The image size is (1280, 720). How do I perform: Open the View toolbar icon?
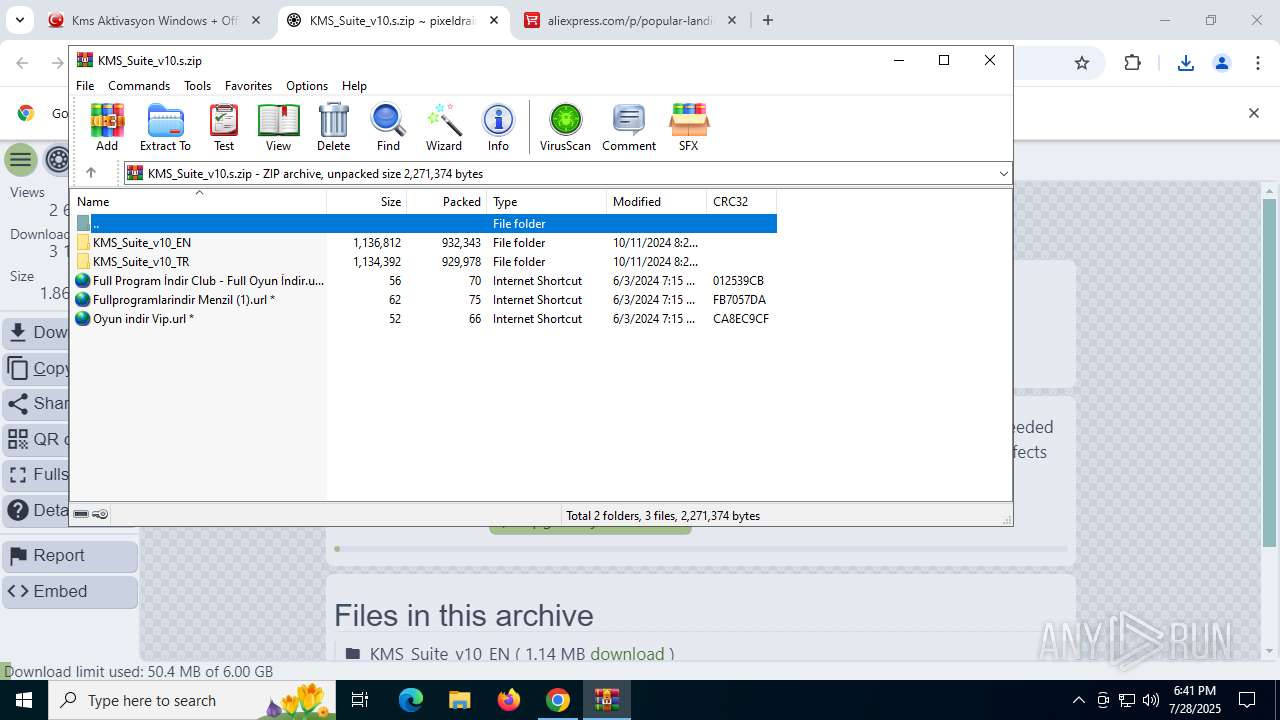click(278, 127)
